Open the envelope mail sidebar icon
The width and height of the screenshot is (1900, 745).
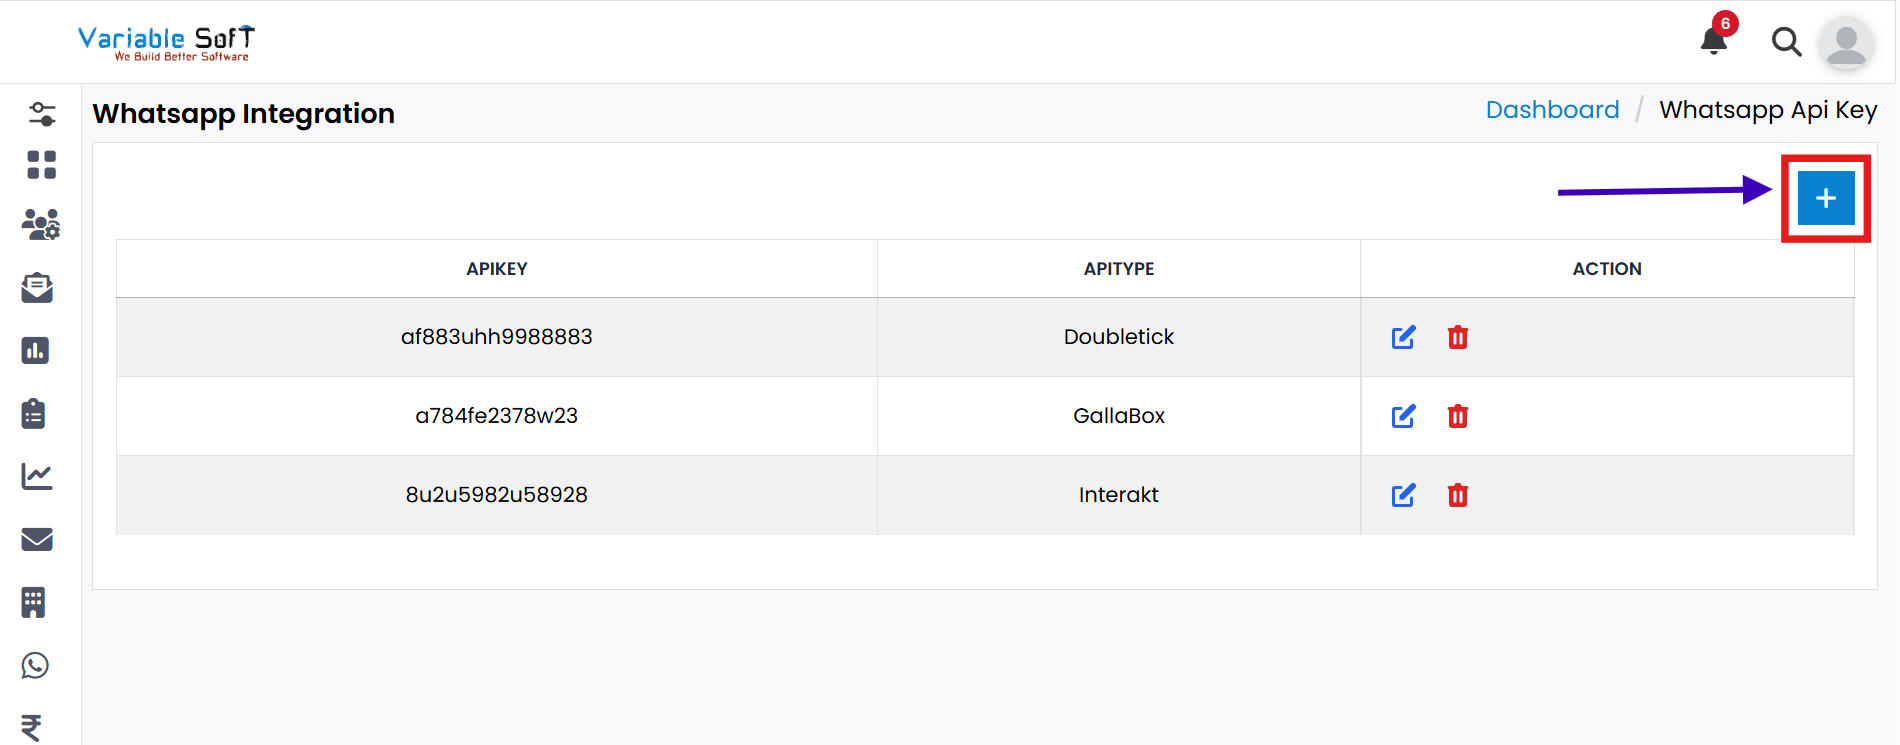37,539
